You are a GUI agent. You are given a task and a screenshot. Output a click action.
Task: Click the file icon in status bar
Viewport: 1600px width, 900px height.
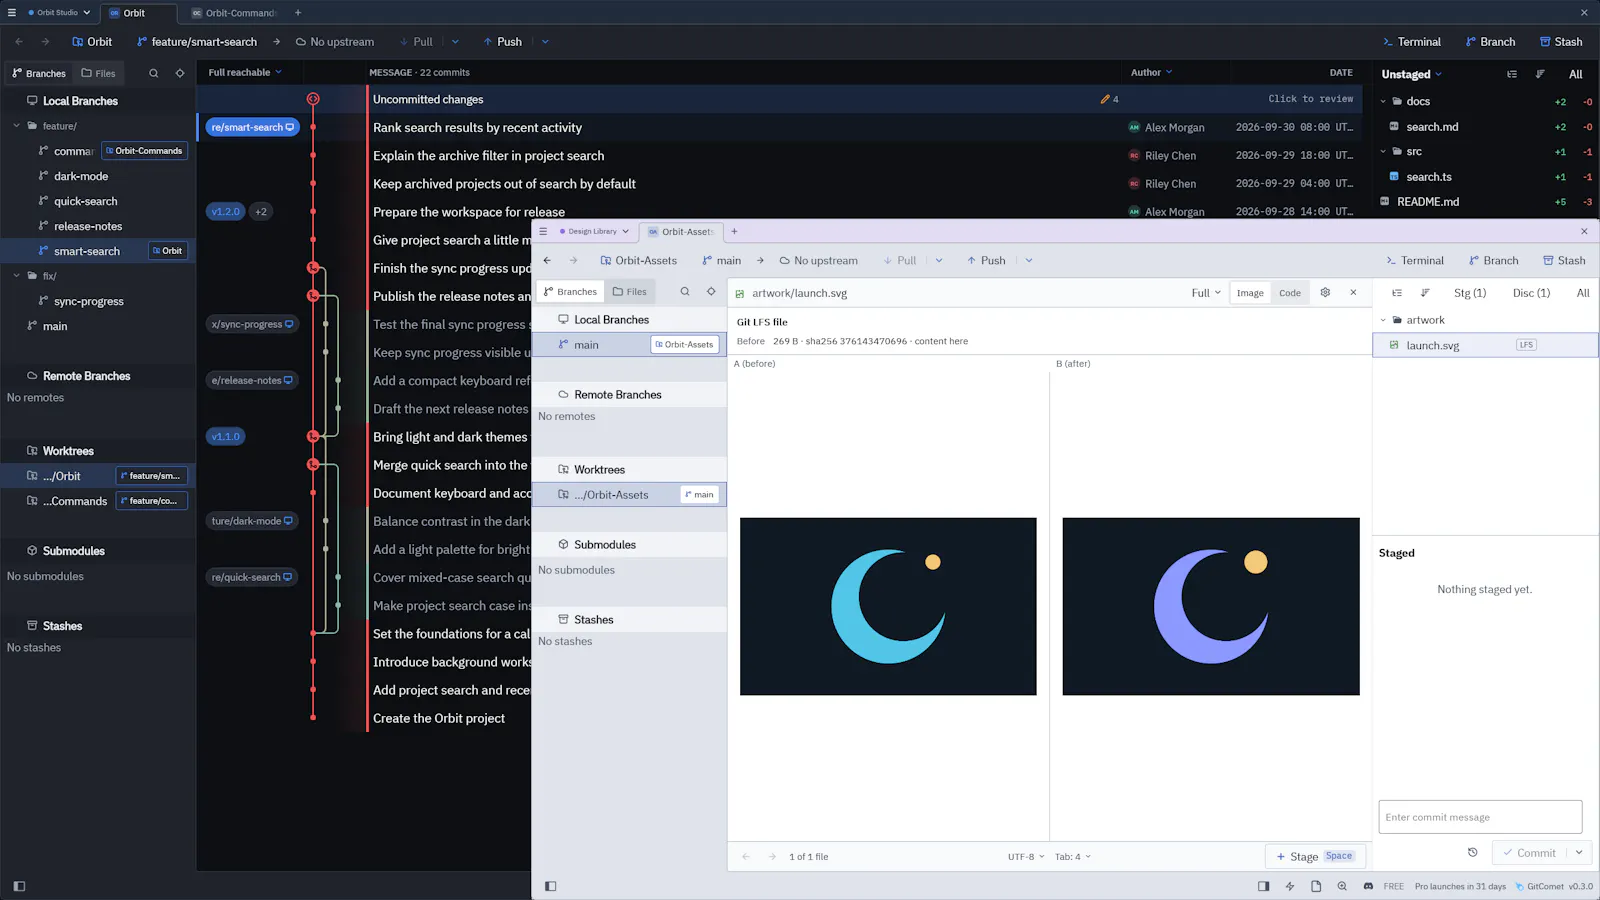pos(1316,886)
